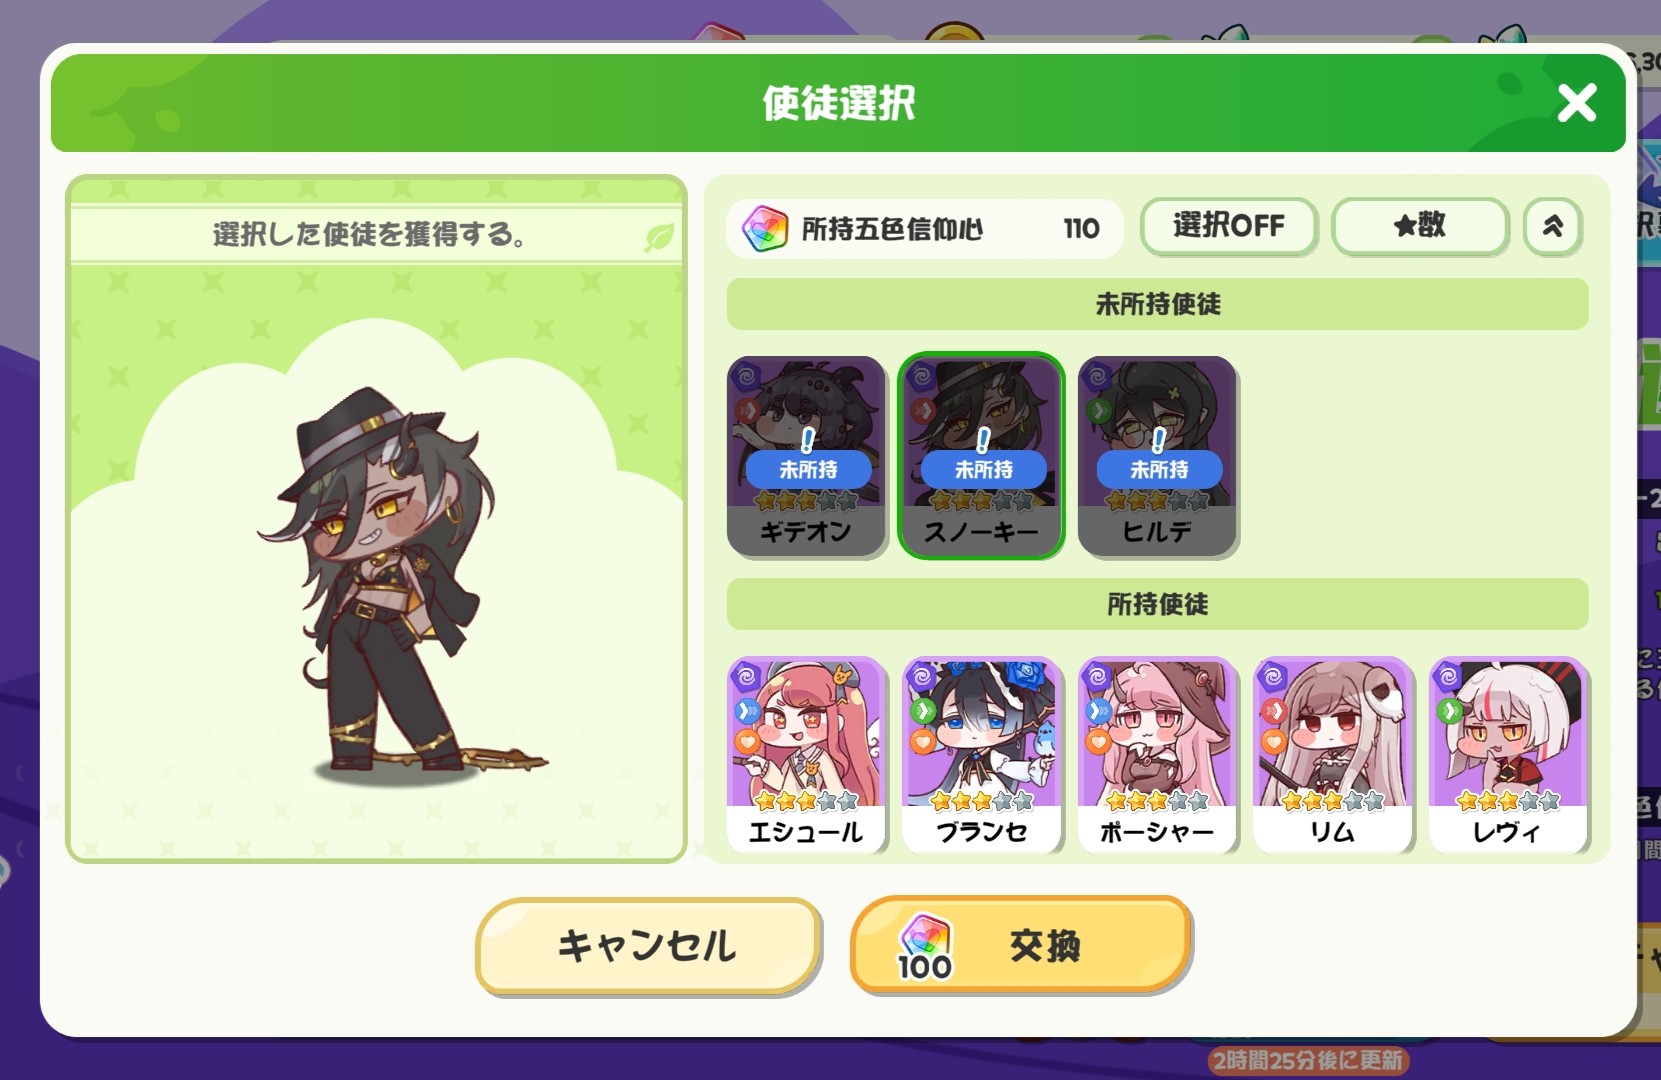Pick the エシュール apostle card
Screen dimensions: 1661x1080
pyautogui.click(x=806, y=755)
